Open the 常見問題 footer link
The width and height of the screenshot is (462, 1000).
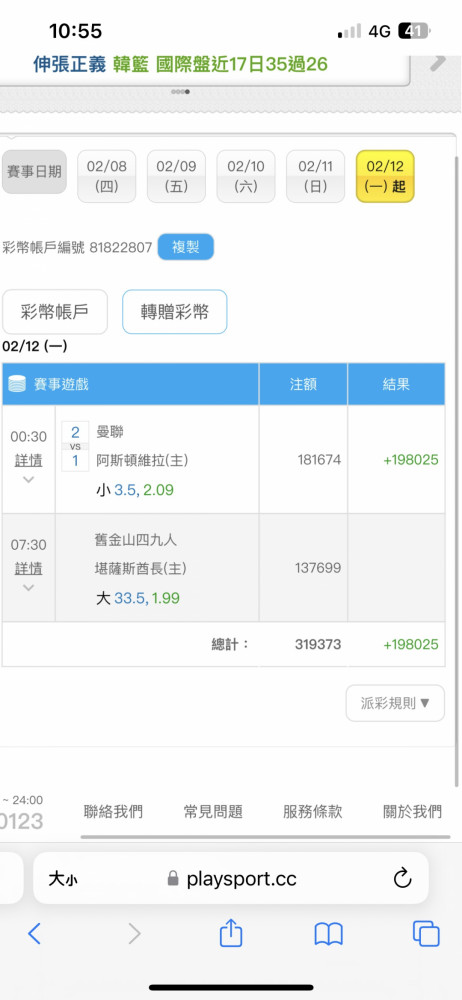pyautogui.click(x=213, y=812)
